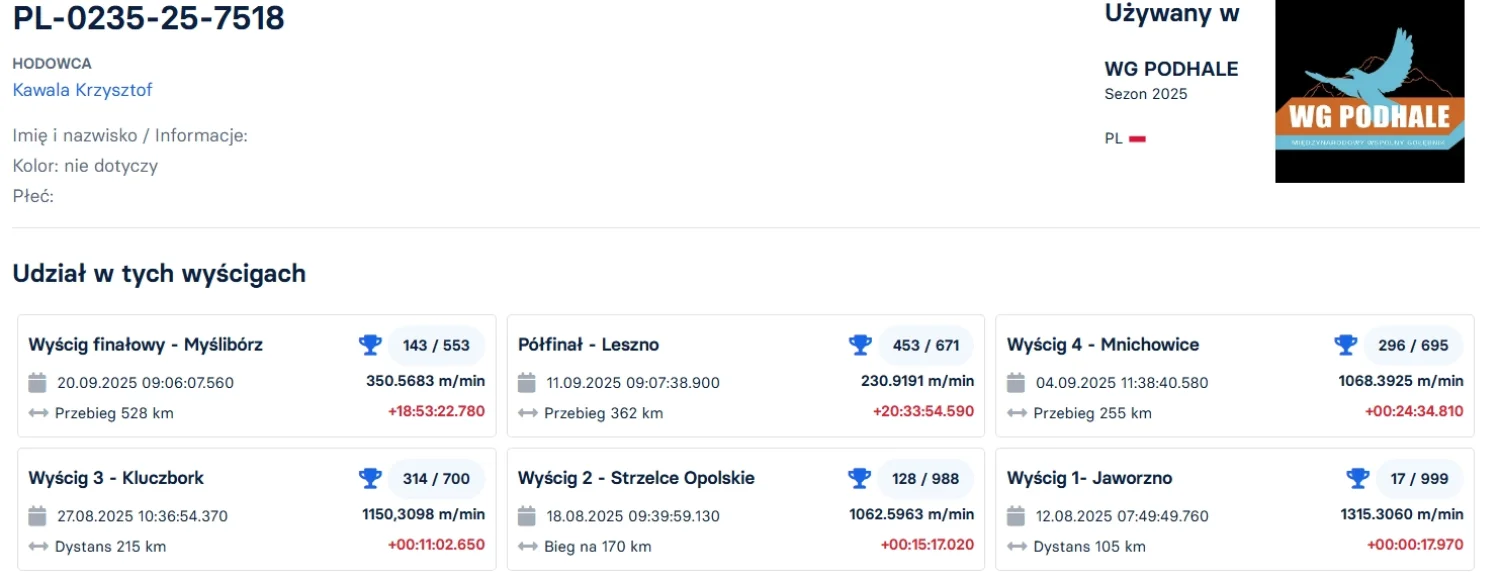Click the Polish flag icon next to PL
This screenshot has width=1500, height=584.
pos(1137,139)
